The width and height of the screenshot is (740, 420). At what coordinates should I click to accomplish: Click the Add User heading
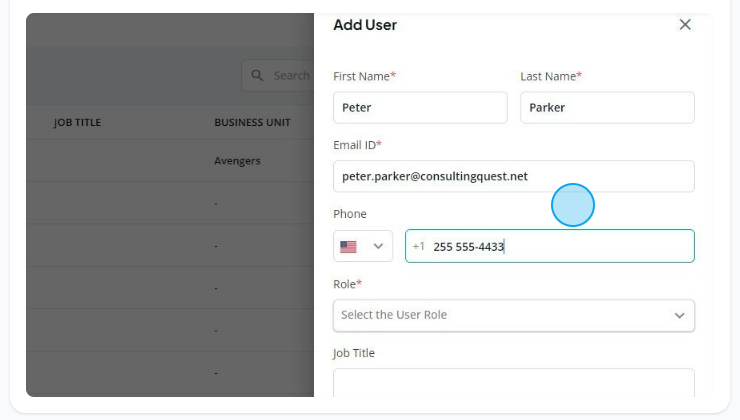365,25
